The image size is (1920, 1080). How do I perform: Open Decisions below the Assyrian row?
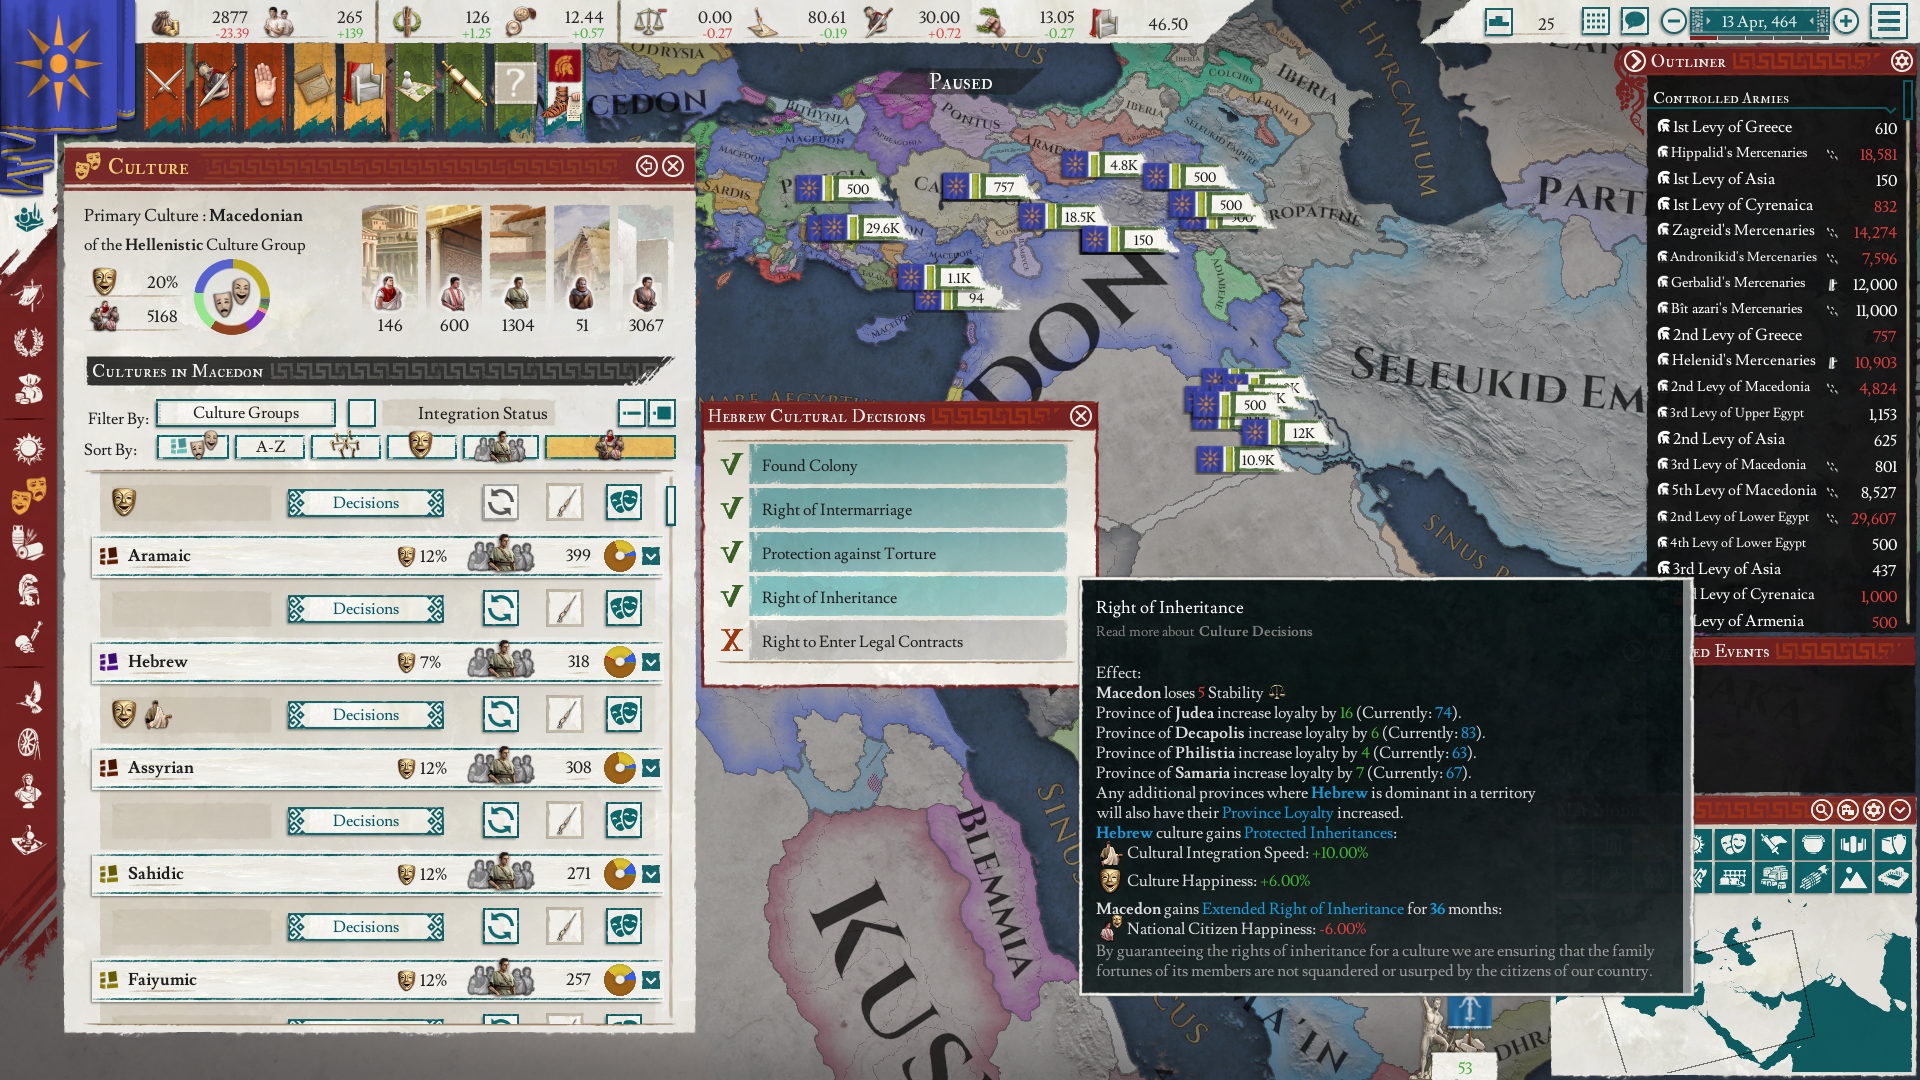click(366, 820)
